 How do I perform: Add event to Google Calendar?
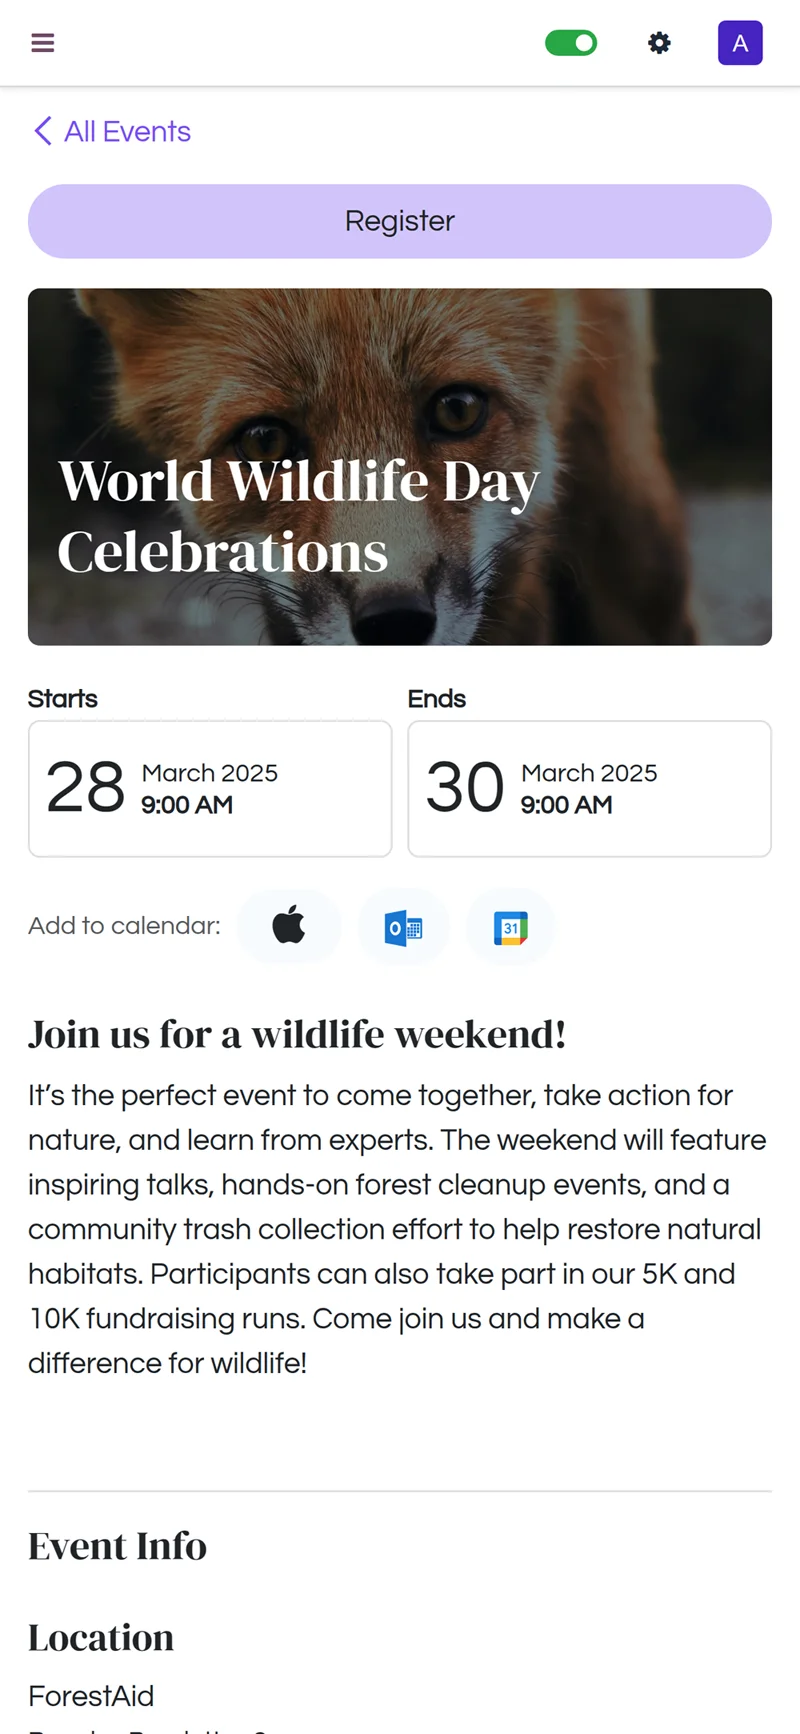[x=510, y=927]
